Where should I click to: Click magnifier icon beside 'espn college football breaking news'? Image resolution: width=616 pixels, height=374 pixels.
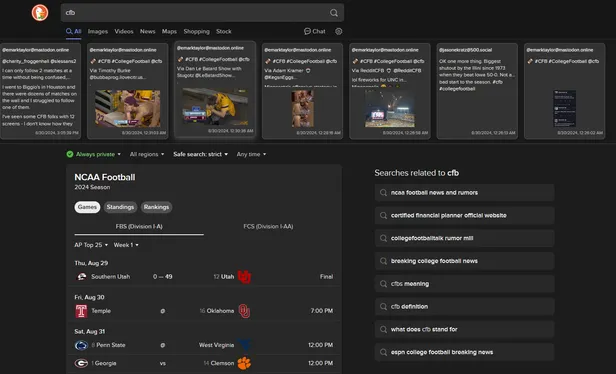click(383, 352)
